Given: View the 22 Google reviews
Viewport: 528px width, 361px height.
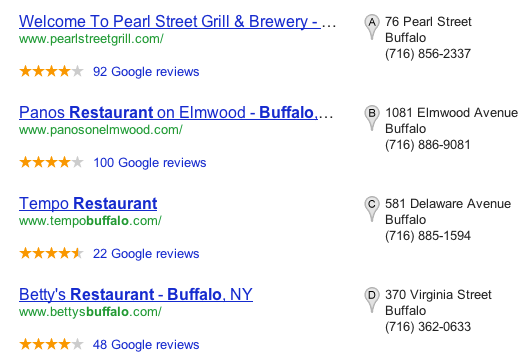Looking at the screenshot, I should point(146,254).
